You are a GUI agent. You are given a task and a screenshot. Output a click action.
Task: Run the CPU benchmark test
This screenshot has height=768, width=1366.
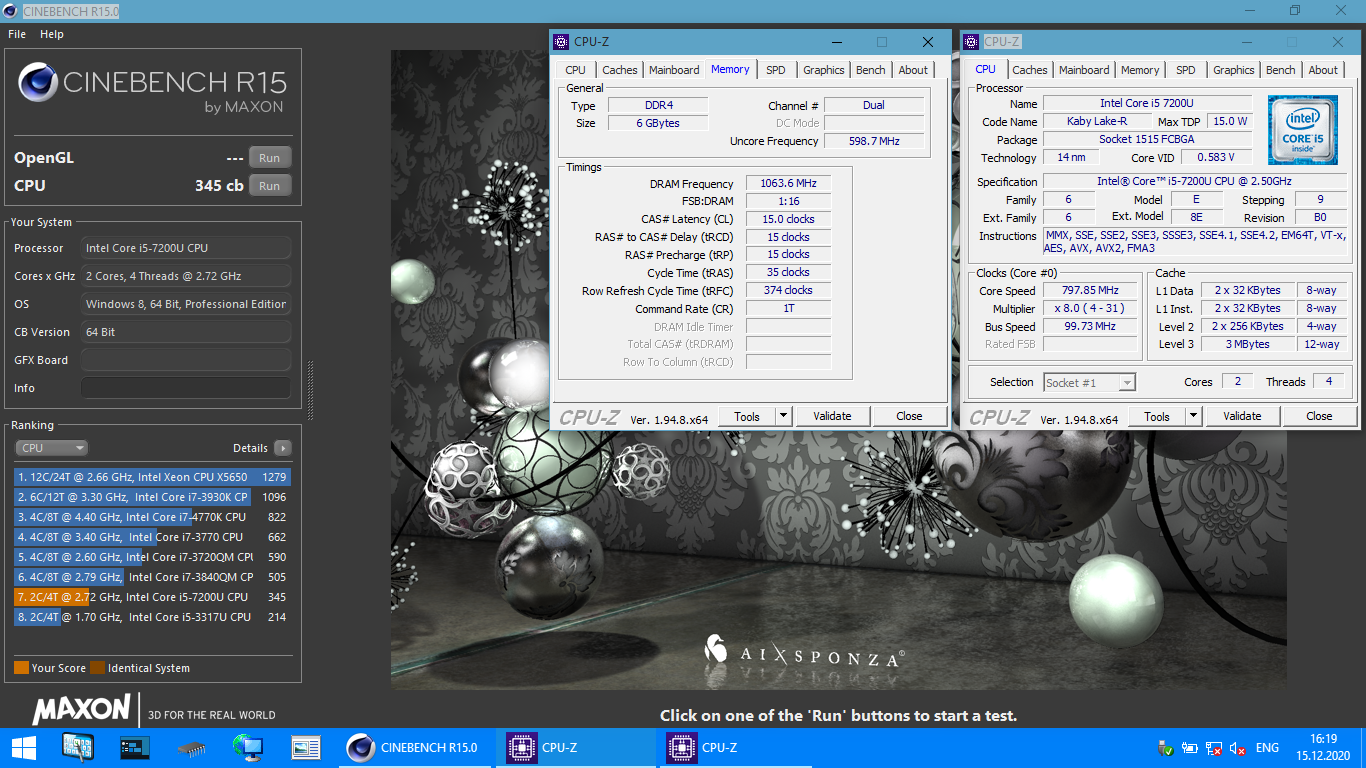tap(269, 186)
